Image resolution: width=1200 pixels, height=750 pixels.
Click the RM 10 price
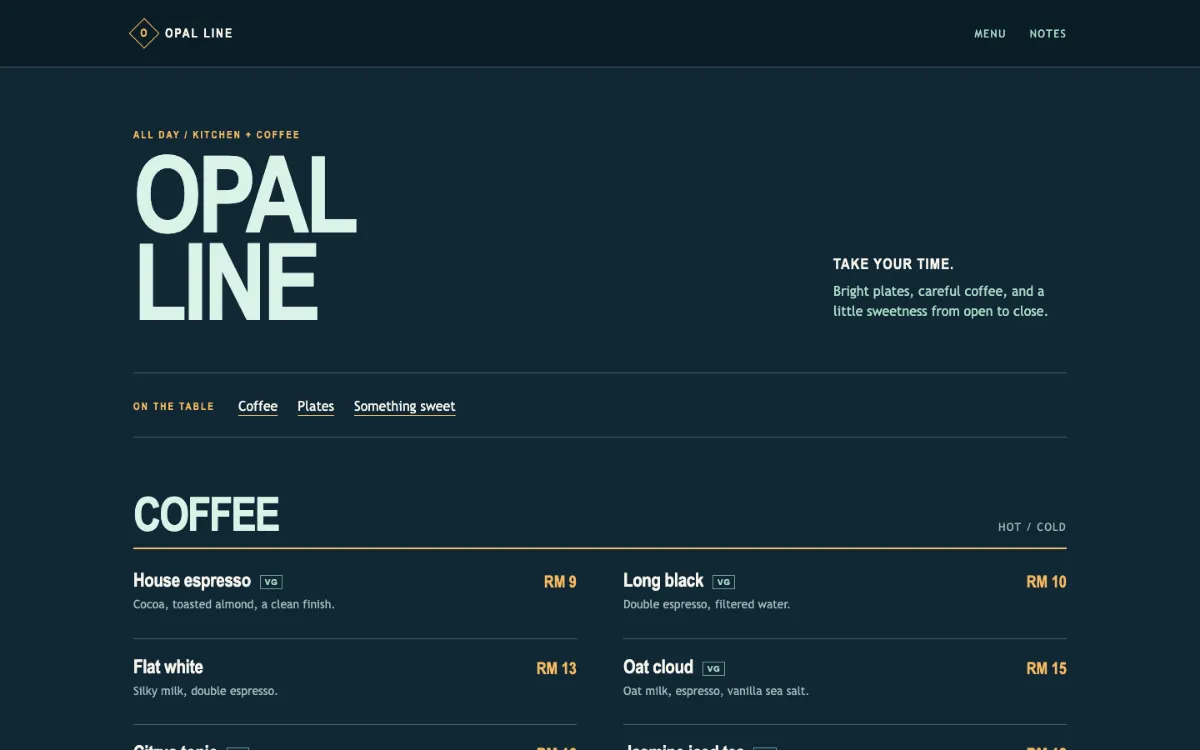click(1046, 582)
